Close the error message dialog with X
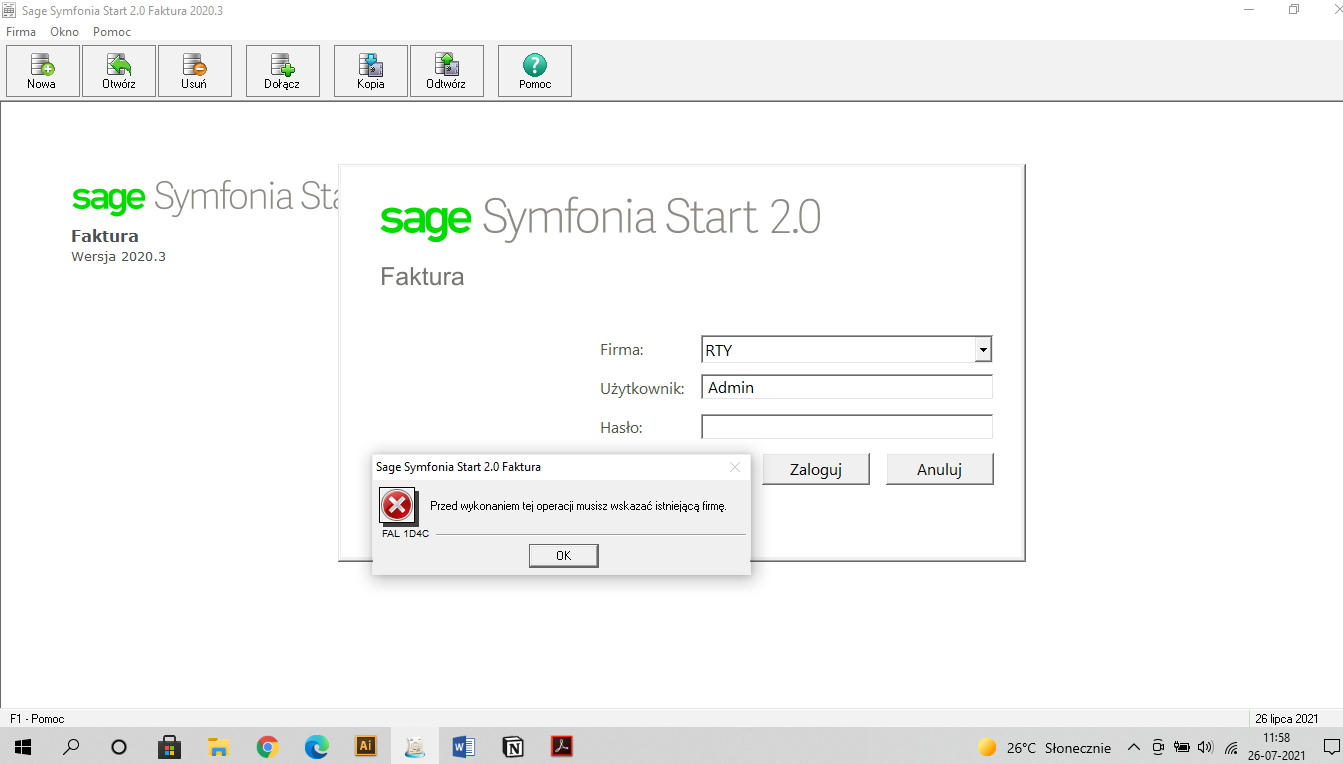 tap(735, 467)
